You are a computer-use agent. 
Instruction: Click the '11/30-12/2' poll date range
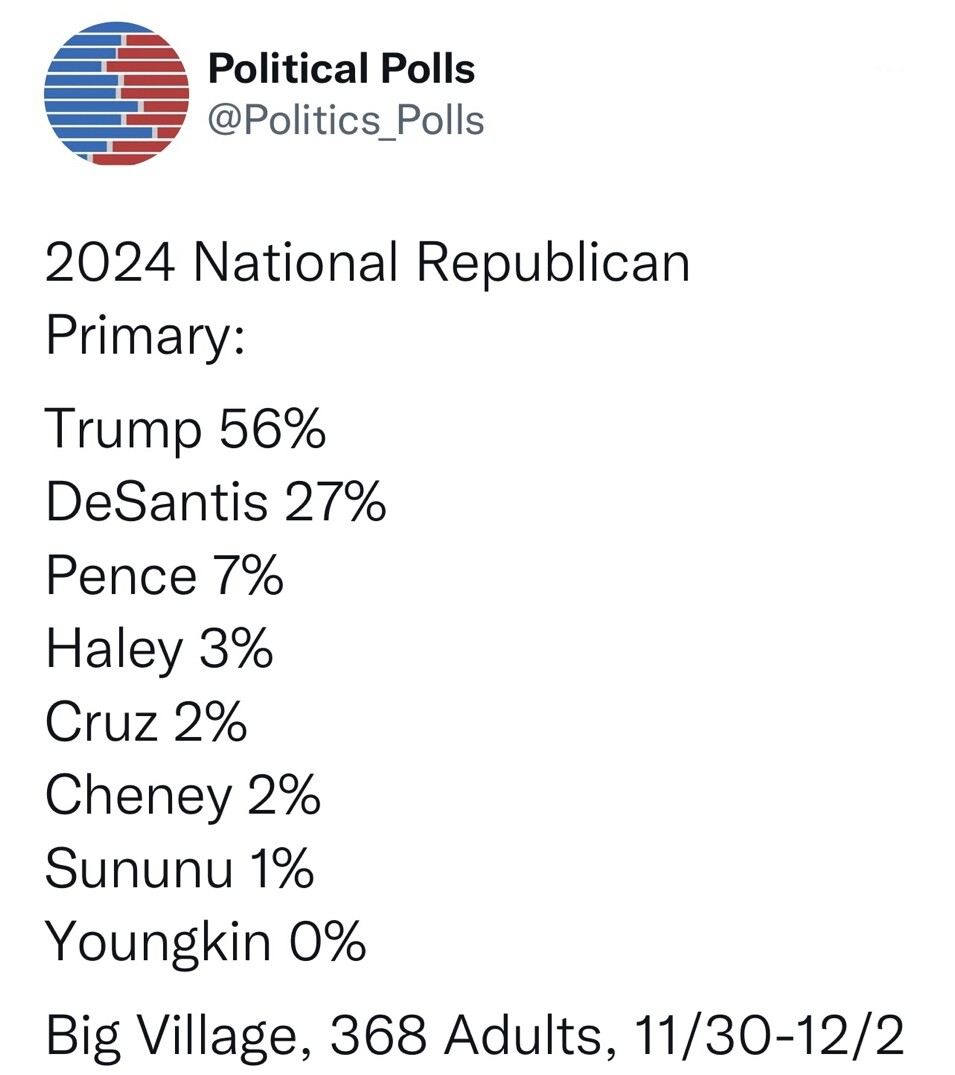769,1034
